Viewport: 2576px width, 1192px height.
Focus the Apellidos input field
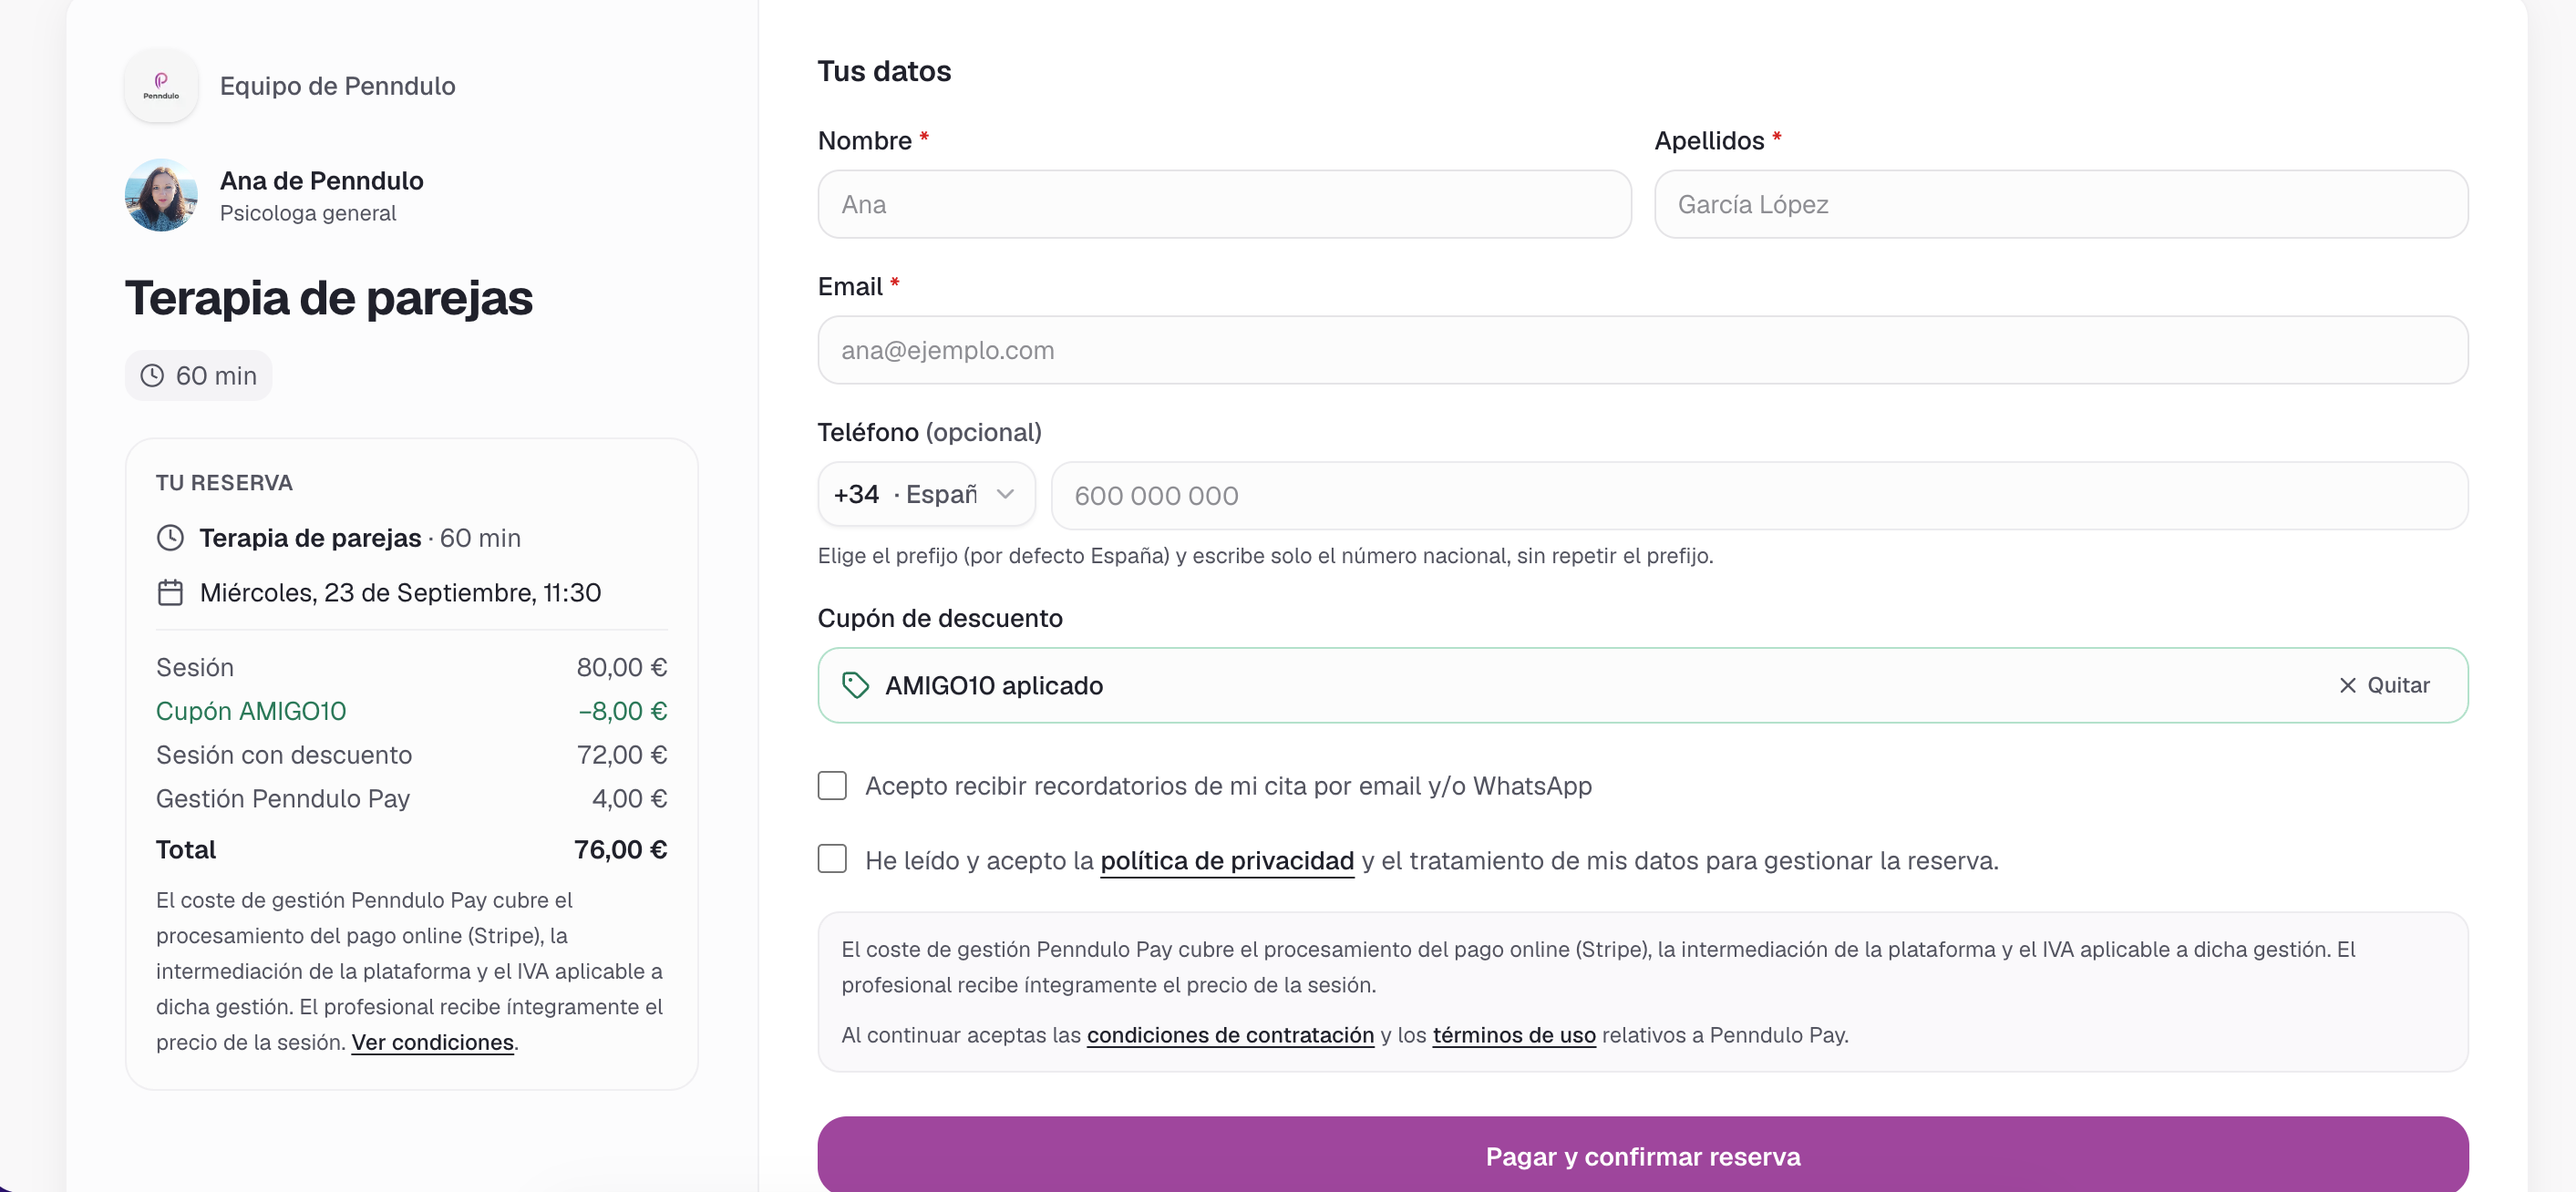point(2061,204)
